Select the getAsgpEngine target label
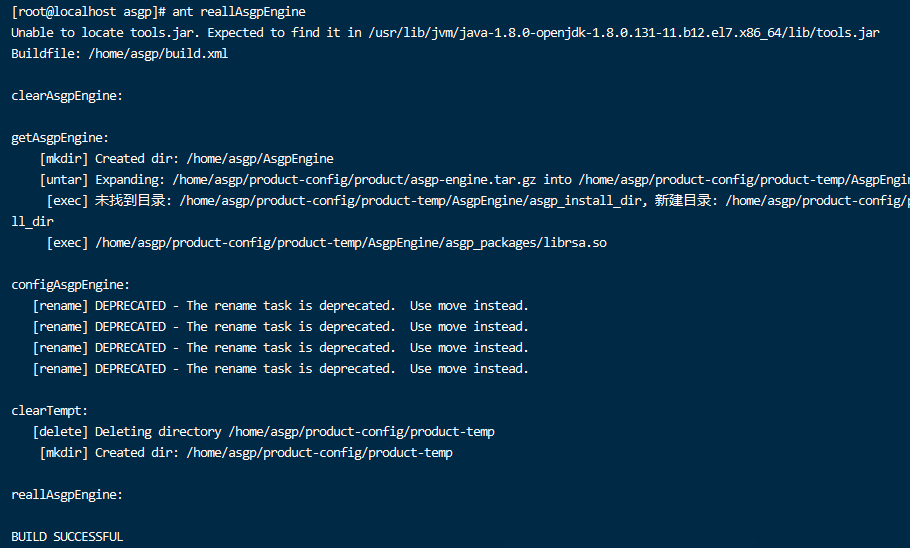The width and height of the screenshot is (910, 548). coord(60,138)
